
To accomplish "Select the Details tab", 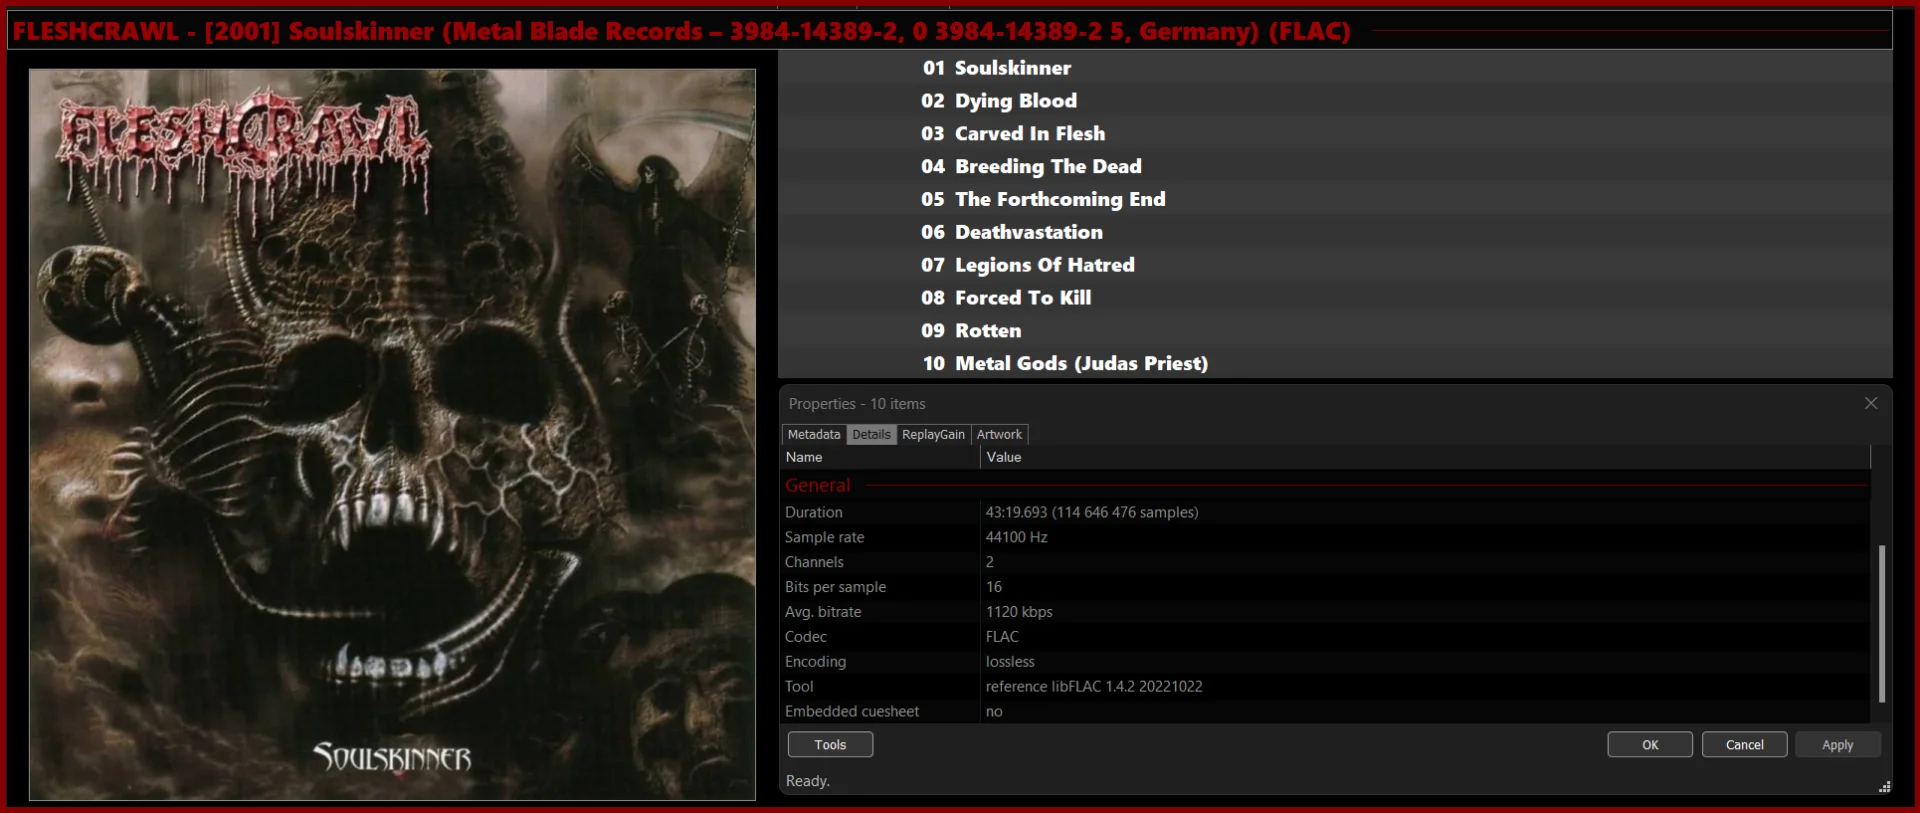I will pyautogui.click(x=871, y=434).
